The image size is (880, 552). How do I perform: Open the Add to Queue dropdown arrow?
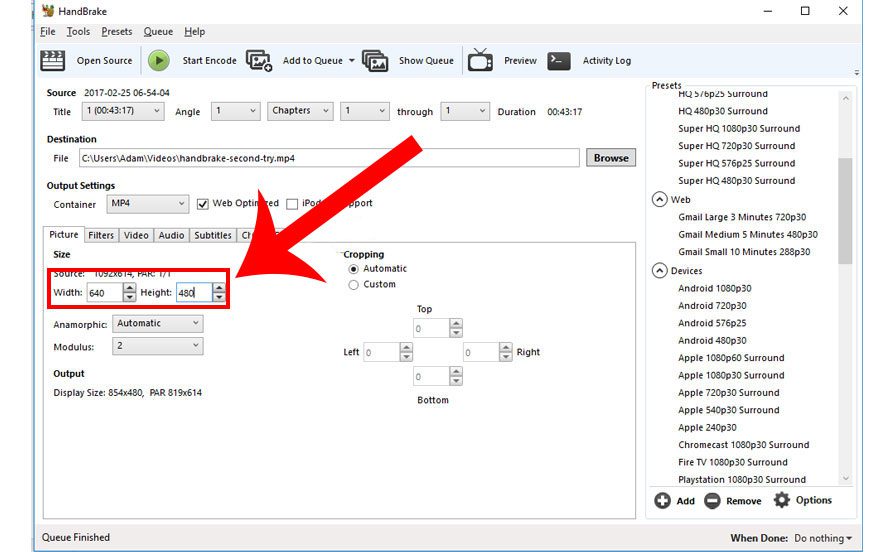(x=352, y=61)
